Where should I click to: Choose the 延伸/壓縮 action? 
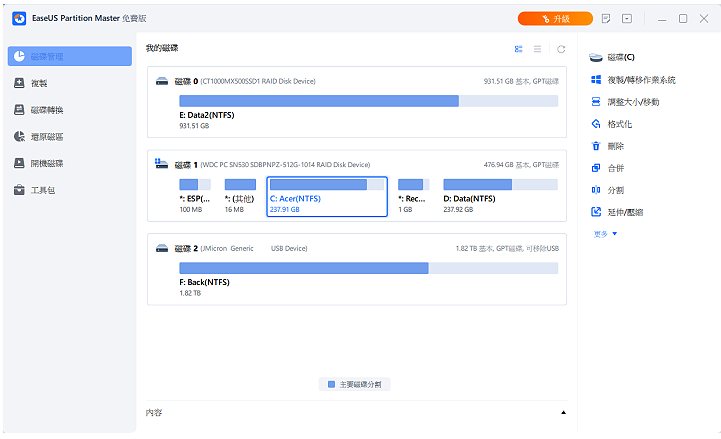click(625, 212)
